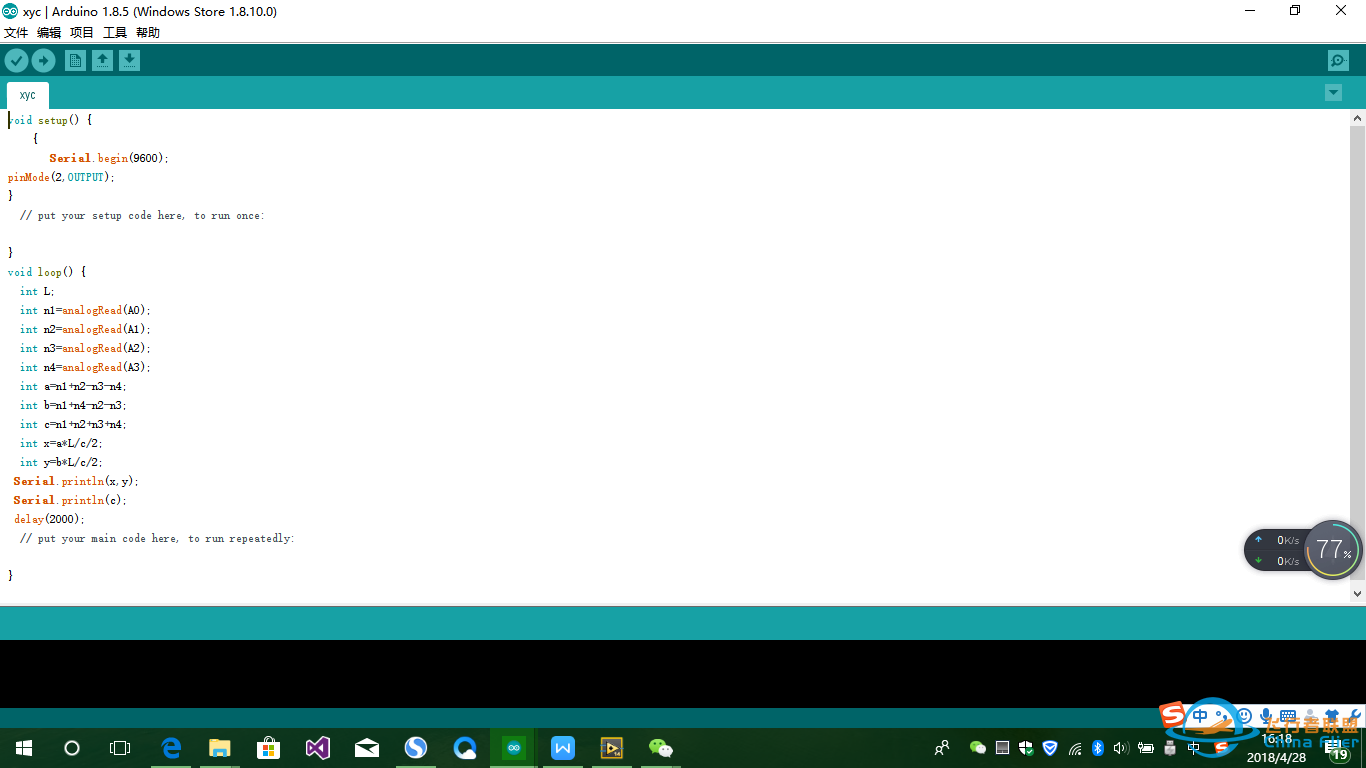Viewport: 1366px width, 768px height.
Task: Click the 'delay(2000);' line
Action: point(49,519)
